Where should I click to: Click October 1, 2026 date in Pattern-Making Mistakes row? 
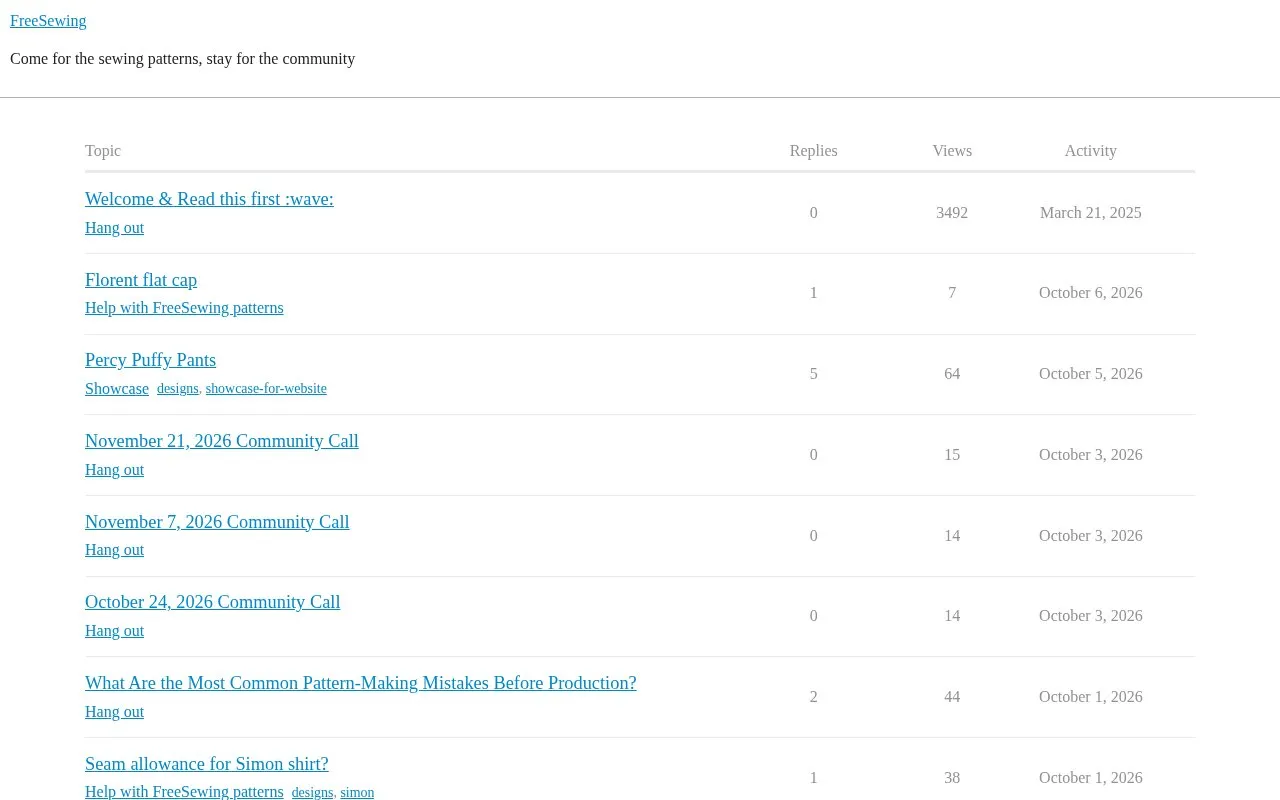(x=1090, y=697)
